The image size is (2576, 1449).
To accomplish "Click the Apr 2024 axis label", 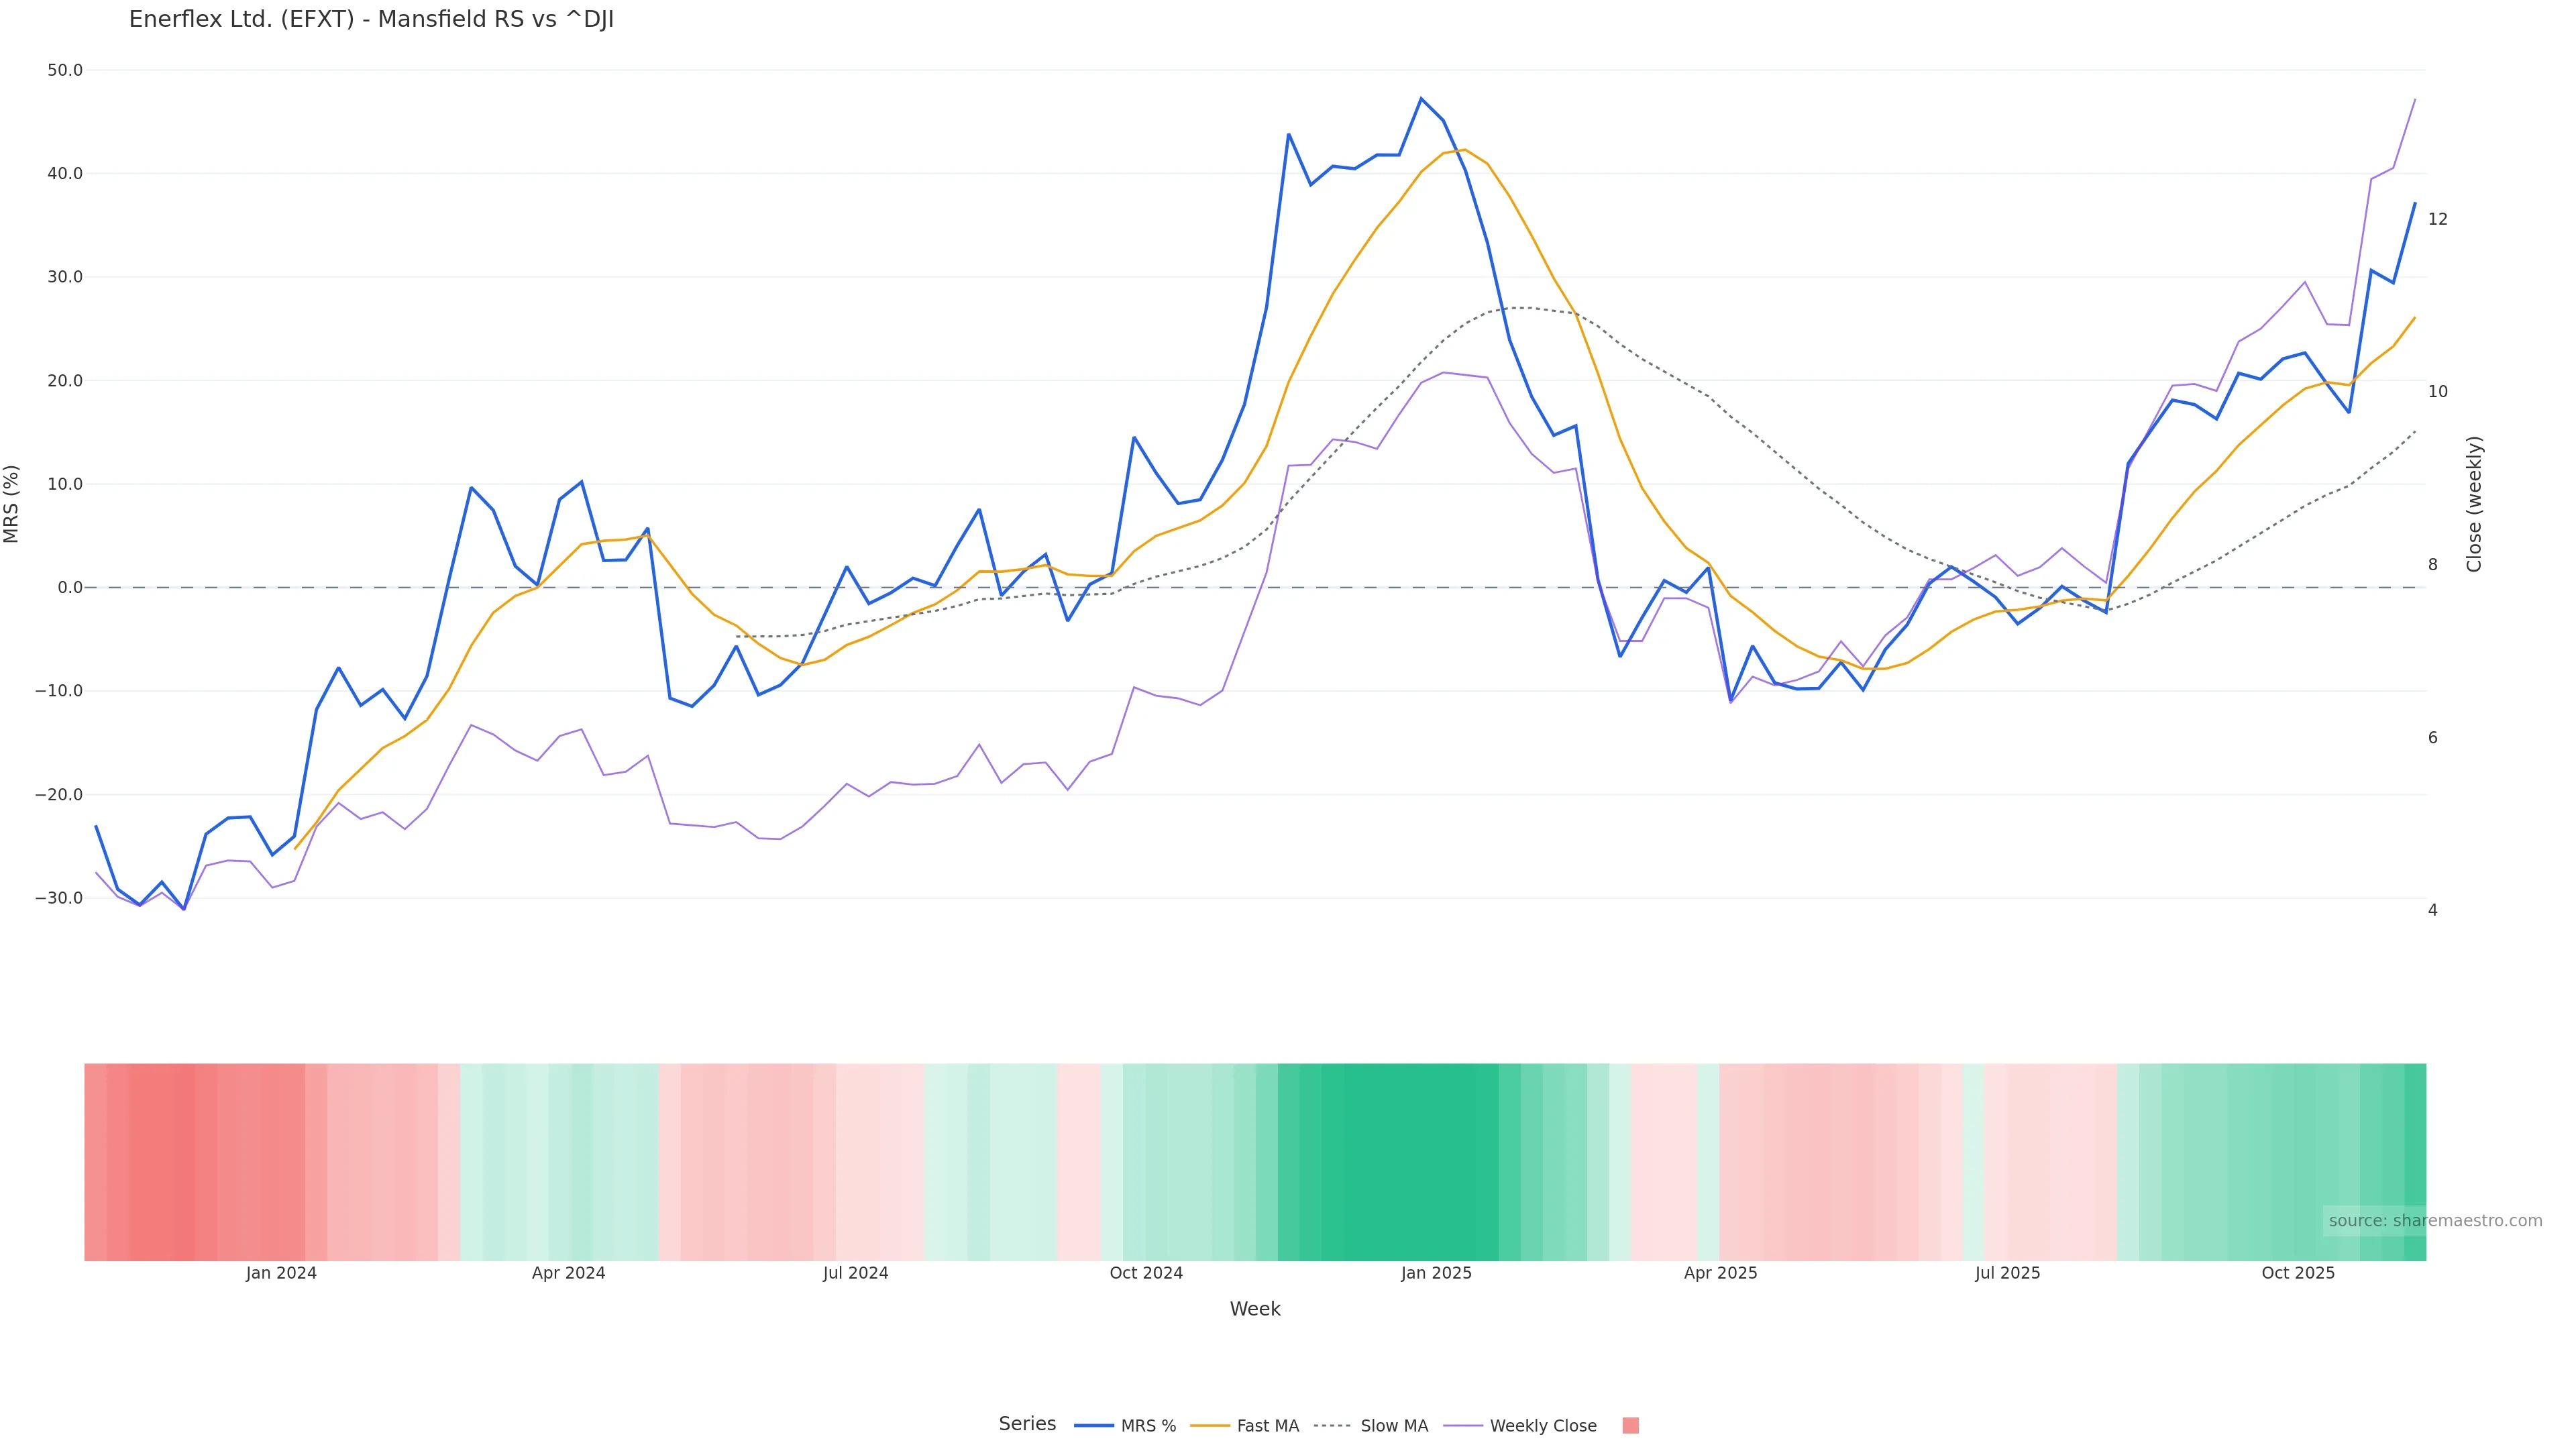I will point(568,1273).
